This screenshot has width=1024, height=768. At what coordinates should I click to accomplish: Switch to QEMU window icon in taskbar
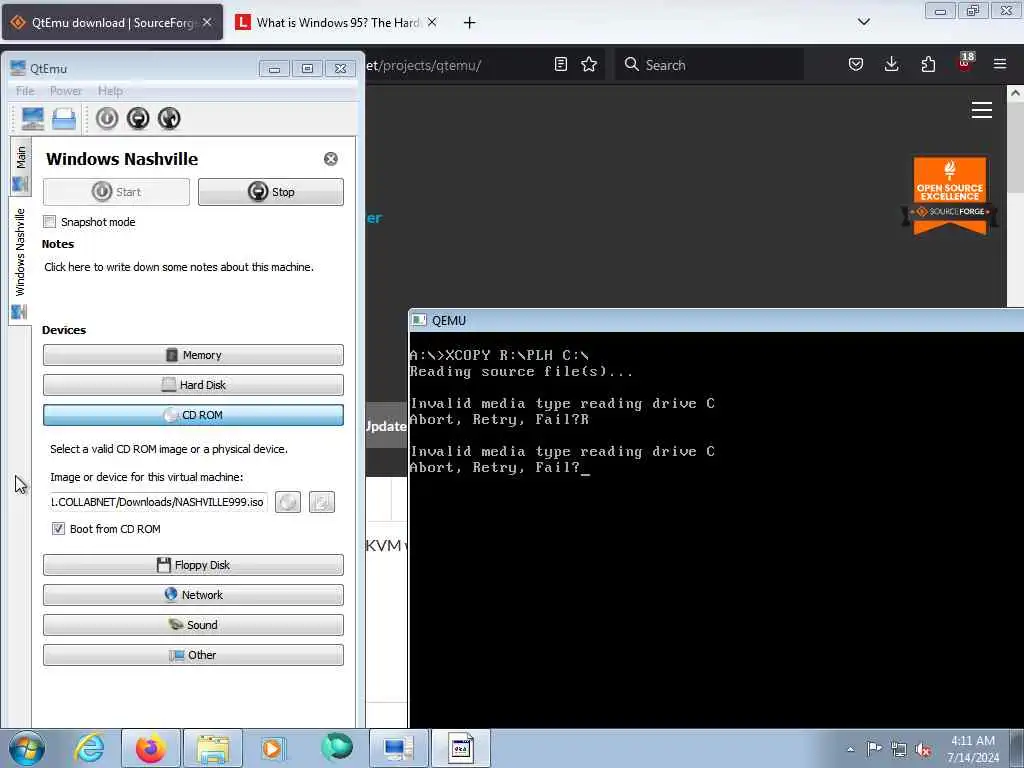460,748
